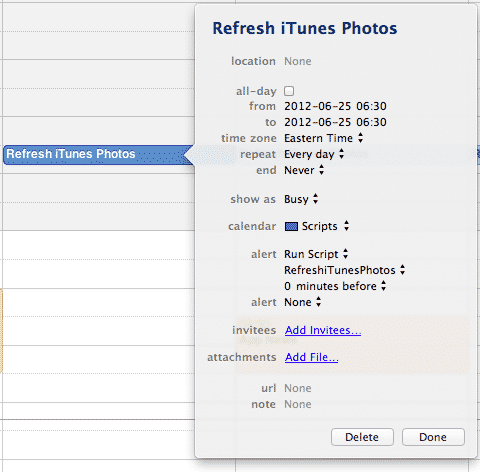This screenshot has width=480, height=472.
Task: Click the 'attachments' label
Action: 242,357
